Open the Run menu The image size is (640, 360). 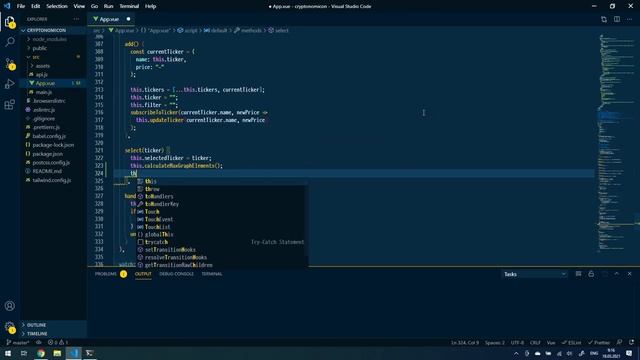[108, 6]
